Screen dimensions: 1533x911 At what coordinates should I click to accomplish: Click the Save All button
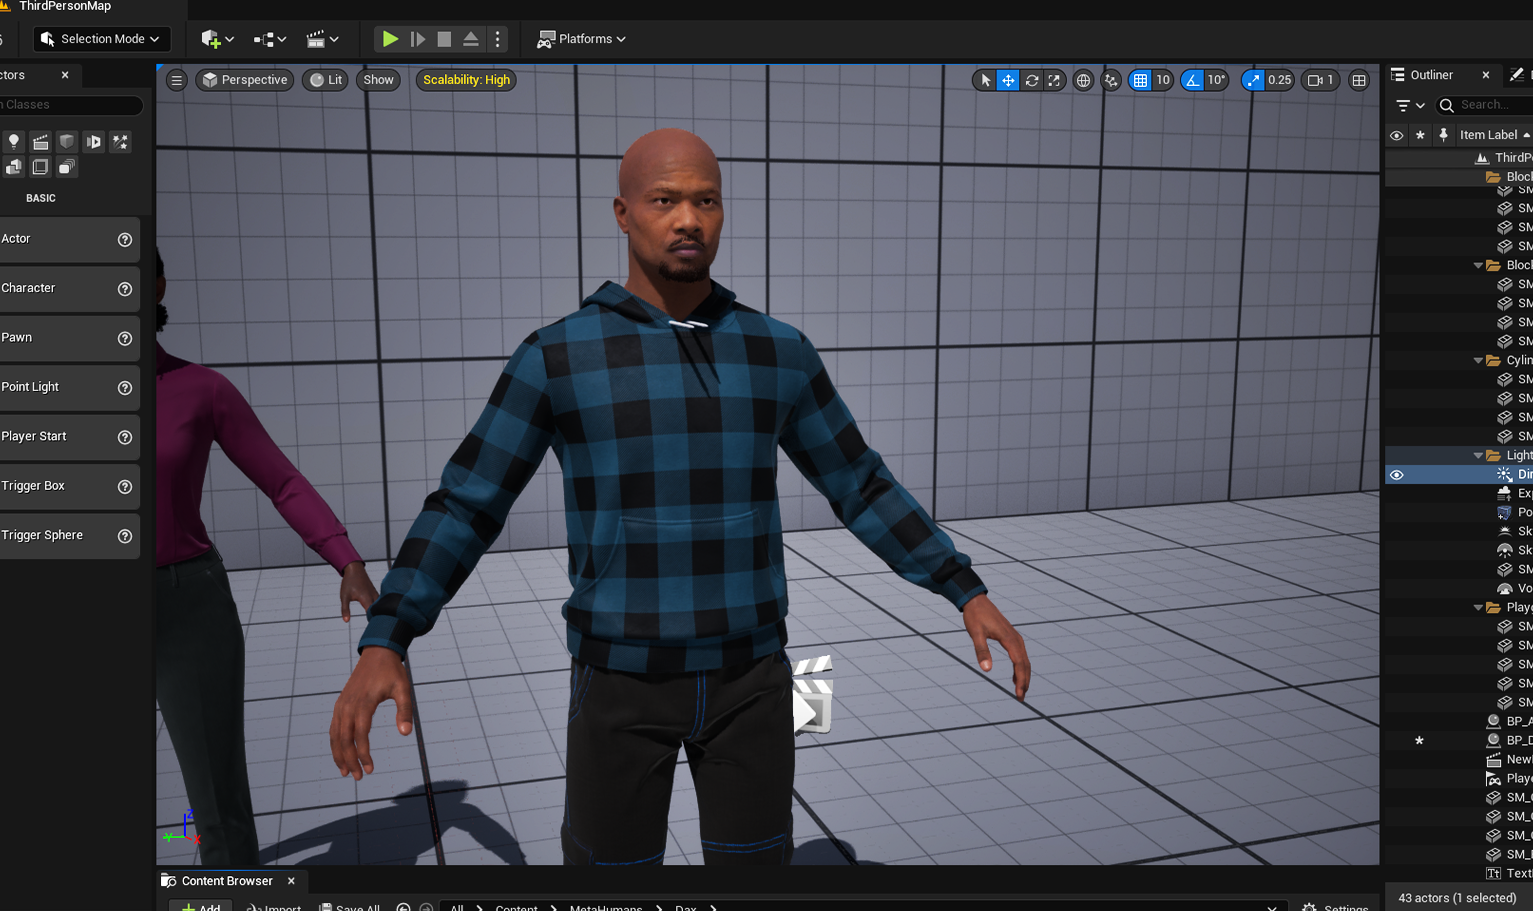tap(349, 906)
